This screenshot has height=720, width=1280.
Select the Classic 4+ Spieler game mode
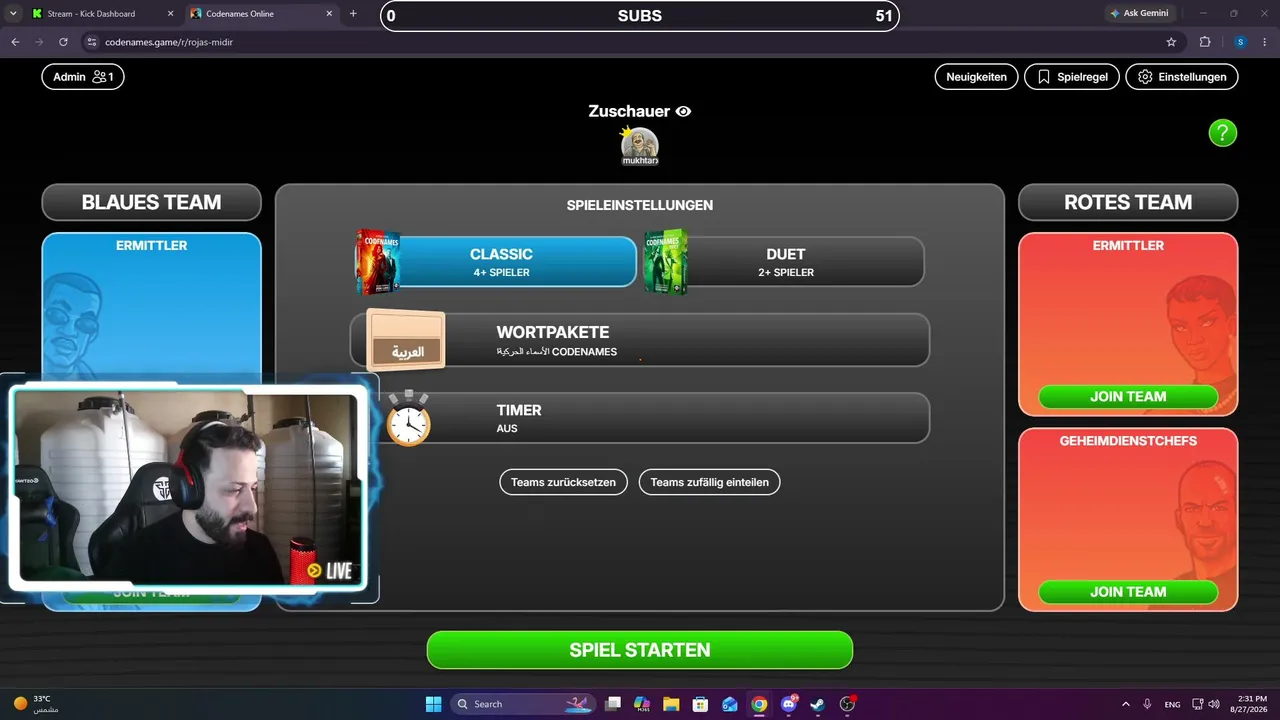click(x=501, y=262)
